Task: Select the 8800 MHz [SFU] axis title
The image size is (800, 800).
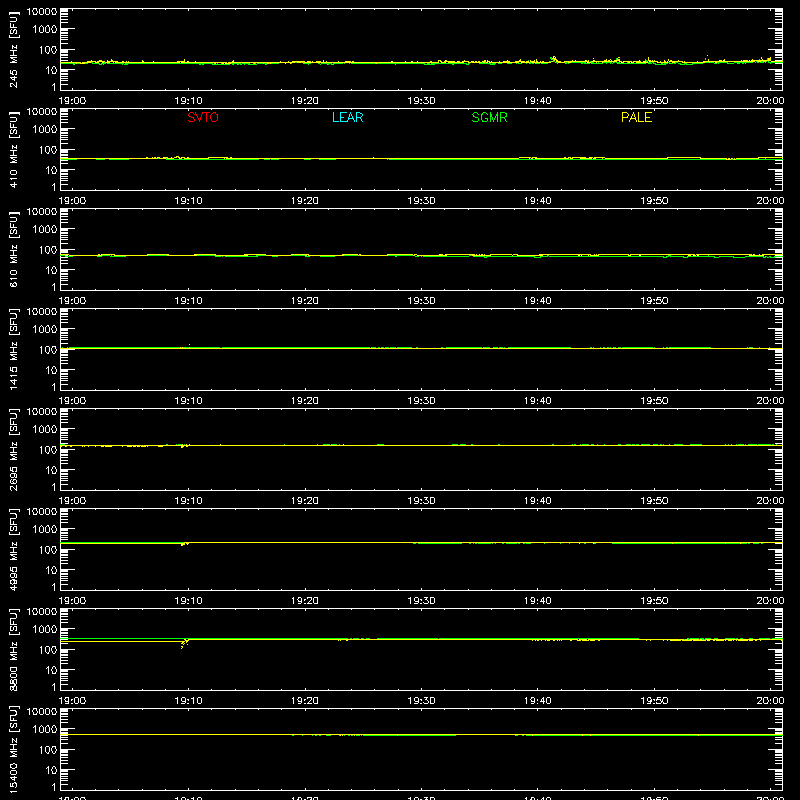Action: [x=14, y=649]
